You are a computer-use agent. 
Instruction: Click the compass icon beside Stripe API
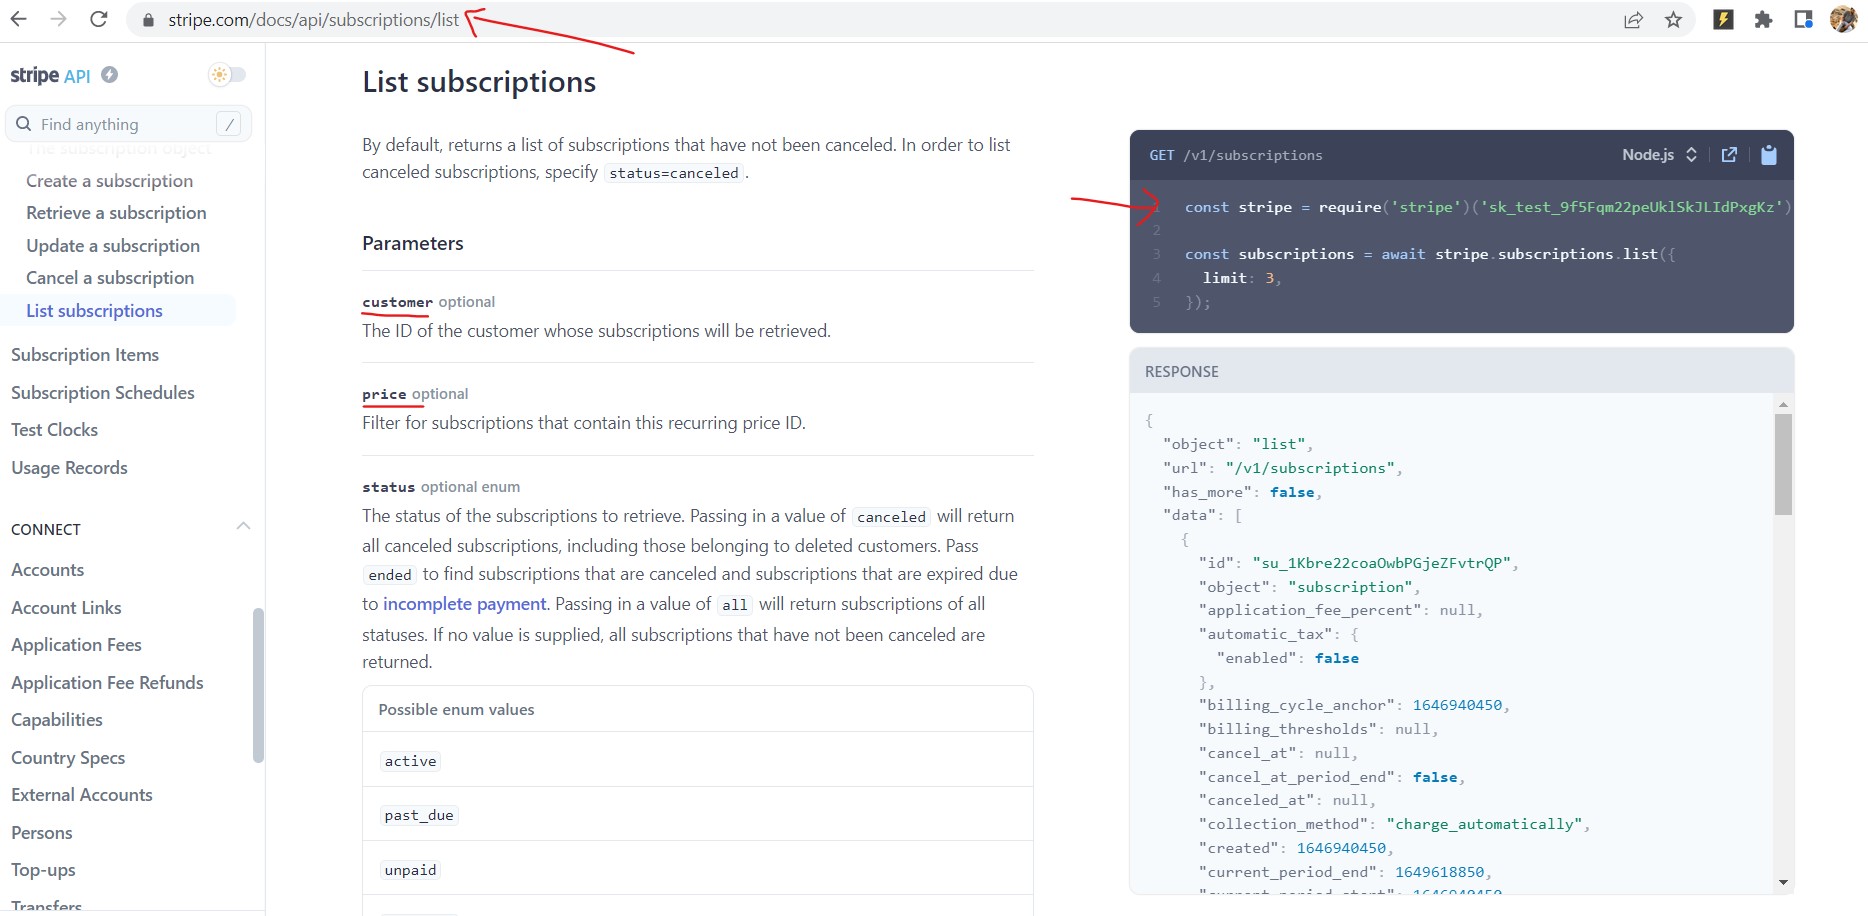[110, 74]
